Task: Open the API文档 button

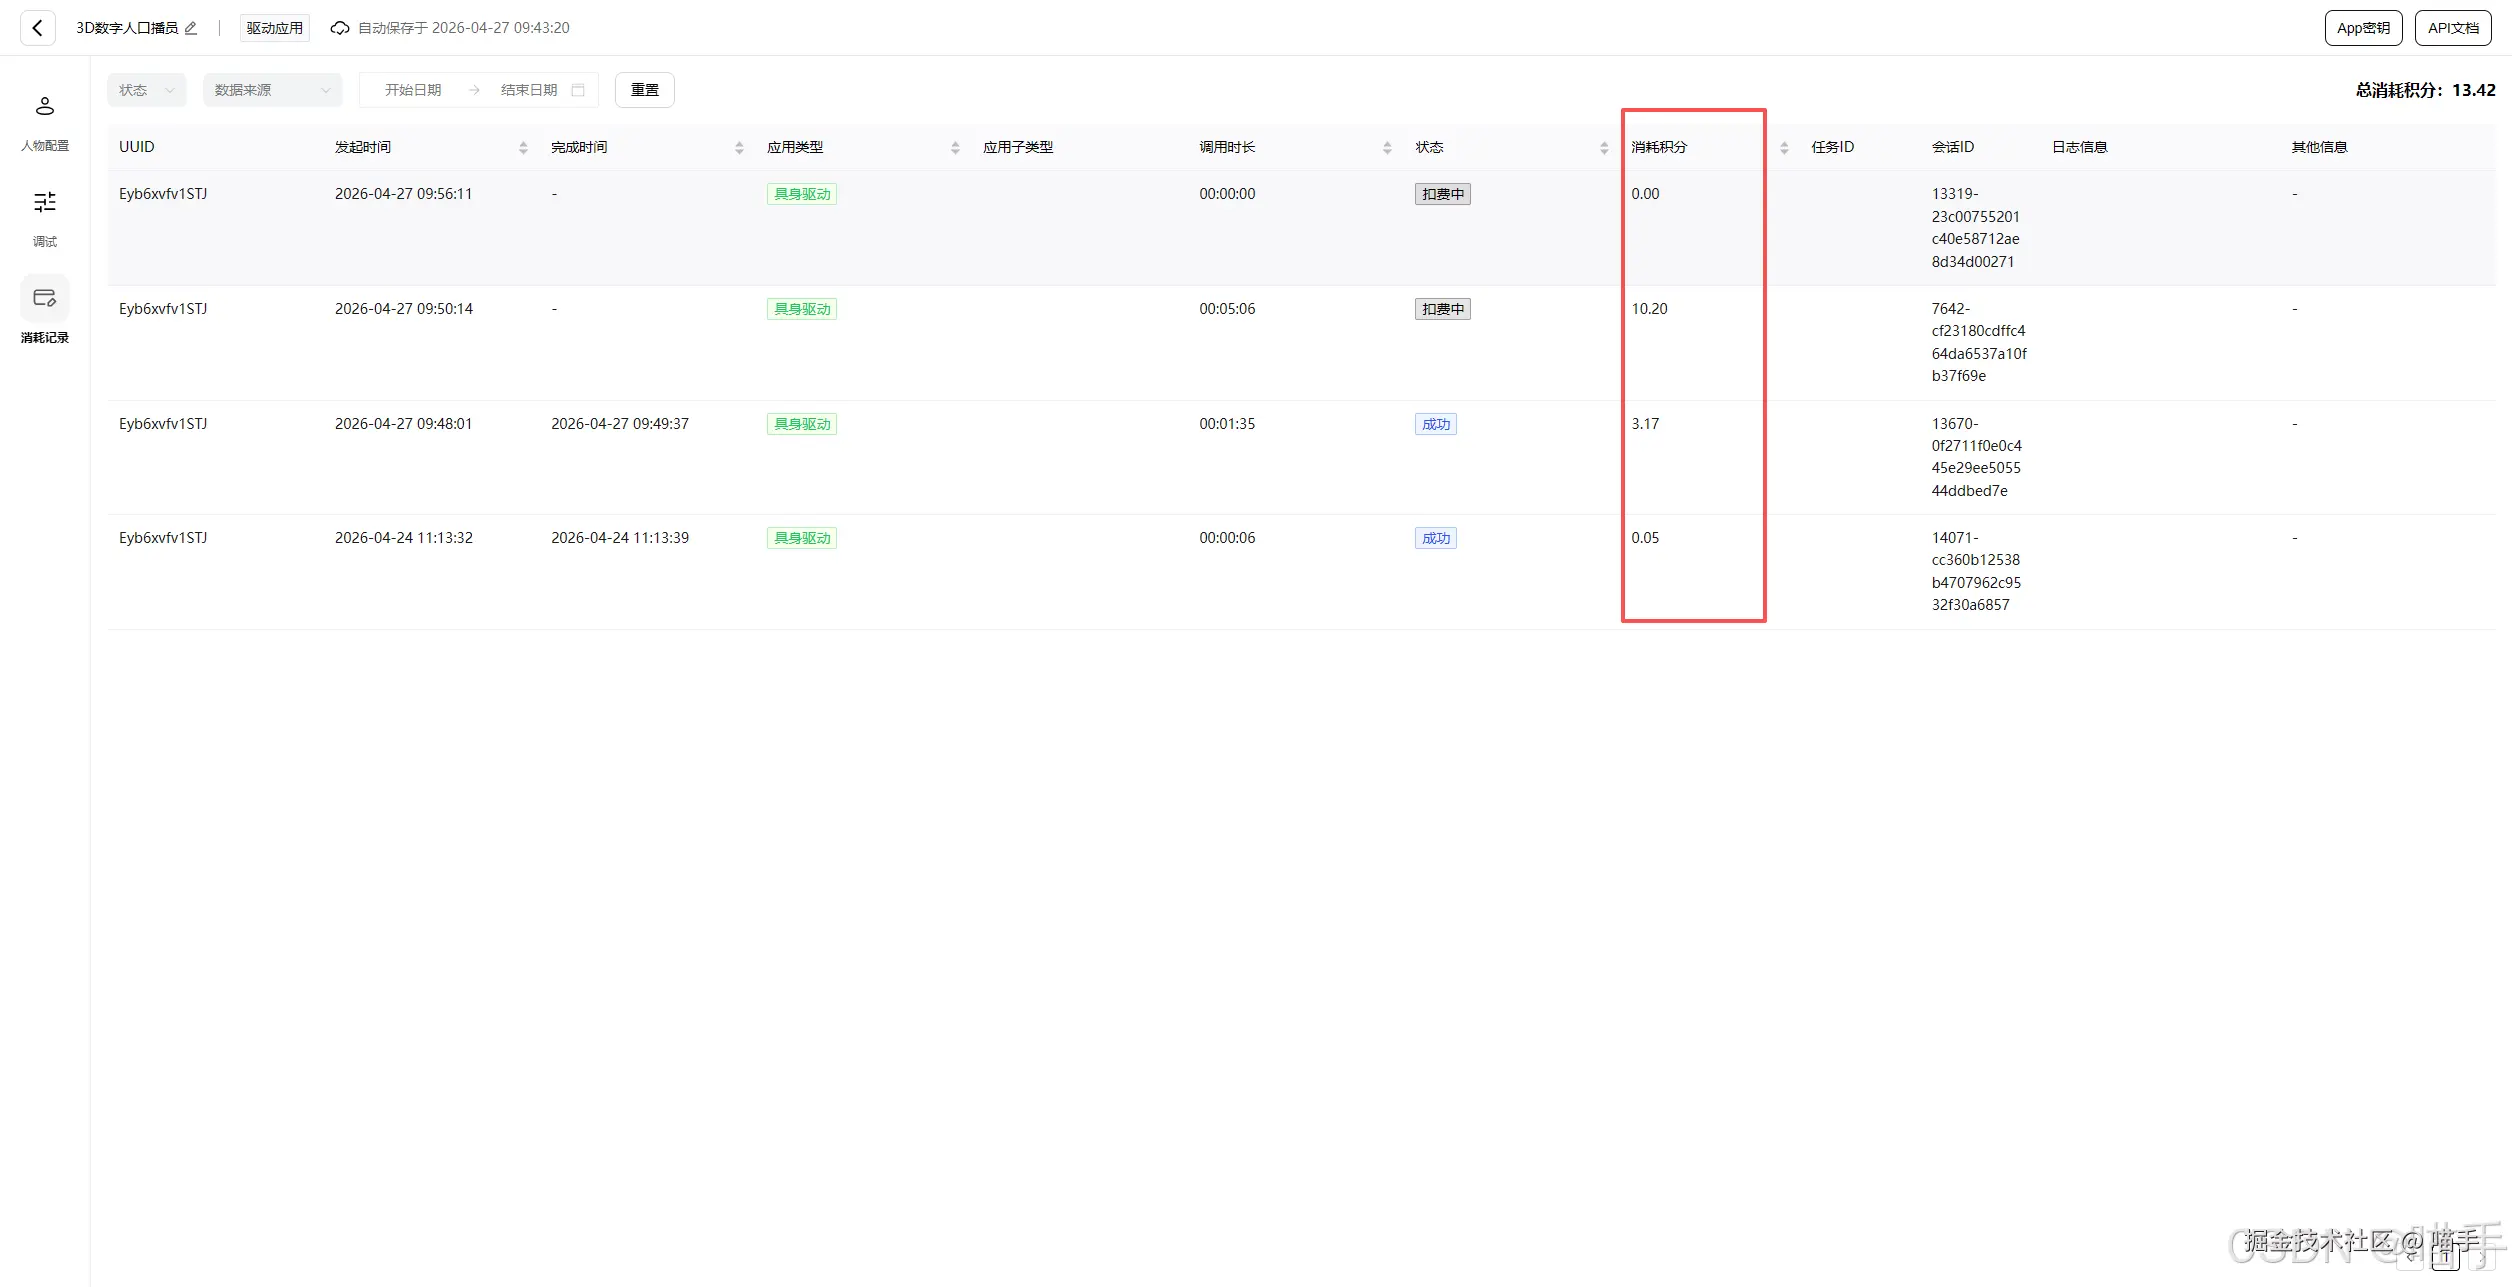Action: tap(2453, 28)
